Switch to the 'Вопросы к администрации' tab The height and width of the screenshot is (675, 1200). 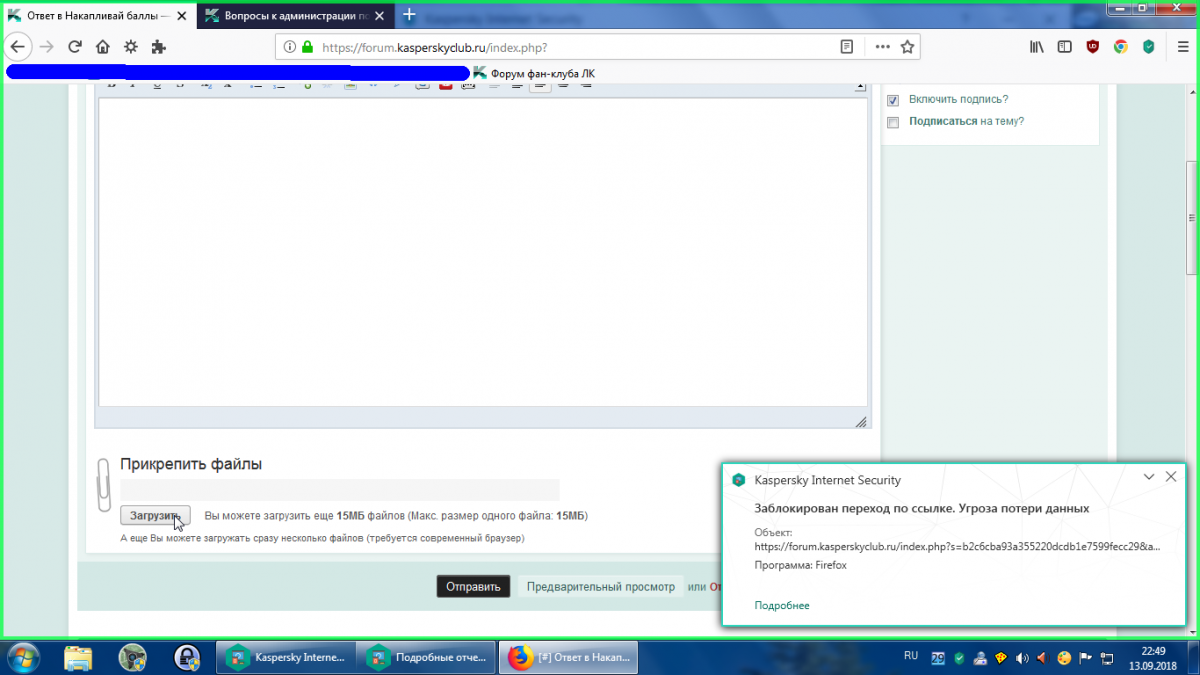point(290,15)
